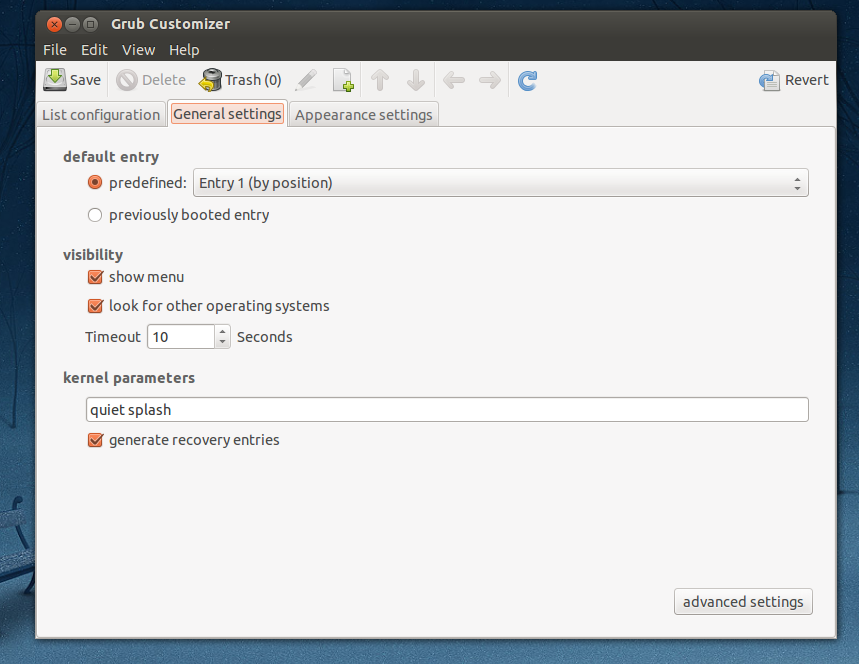Select previously booted entry radio button
Viewport: 859px width, 664px height.
95,215
